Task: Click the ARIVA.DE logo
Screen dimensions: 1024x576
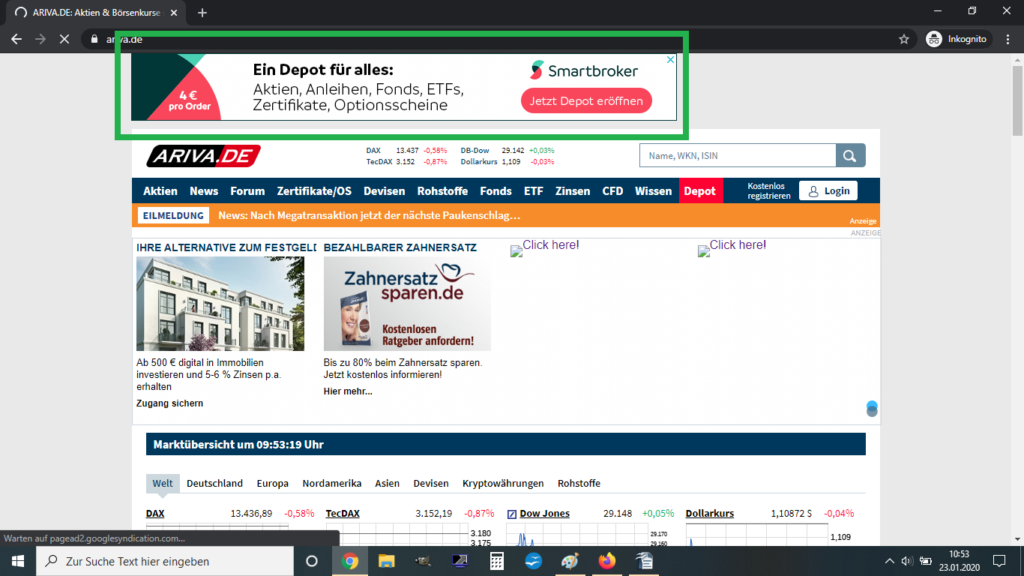Action: coord(203,156)
